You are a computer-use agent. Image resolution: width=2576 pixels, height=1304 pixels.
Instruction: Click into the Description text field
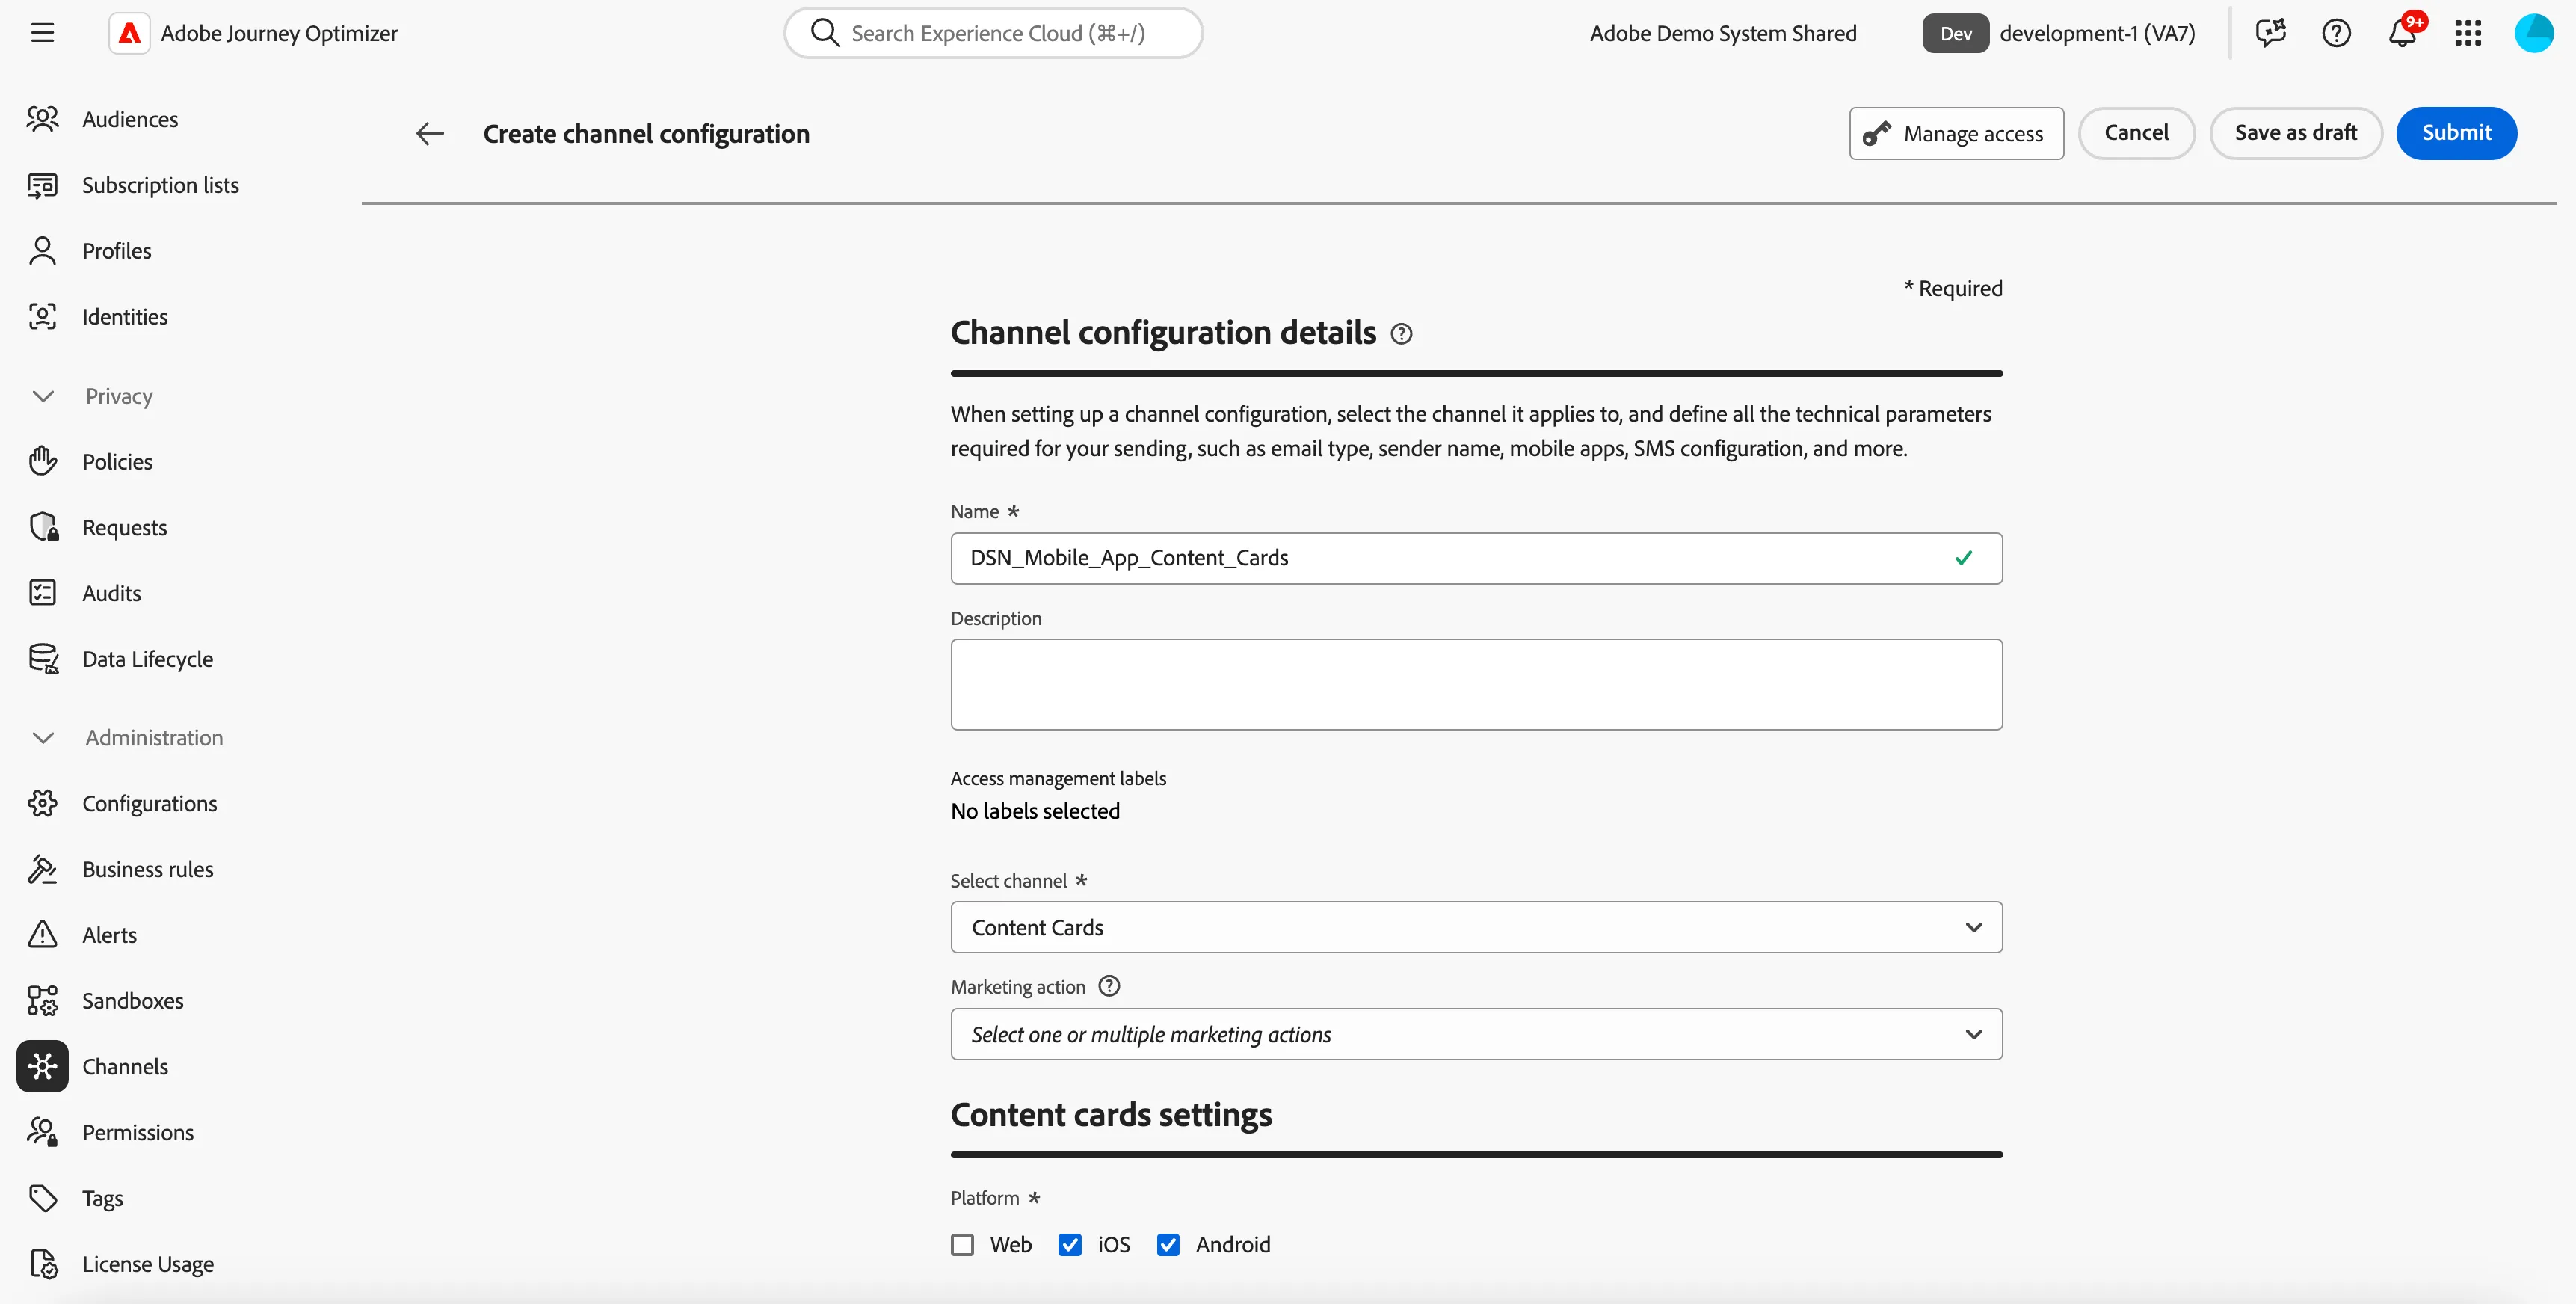[x=1476, y=684]
